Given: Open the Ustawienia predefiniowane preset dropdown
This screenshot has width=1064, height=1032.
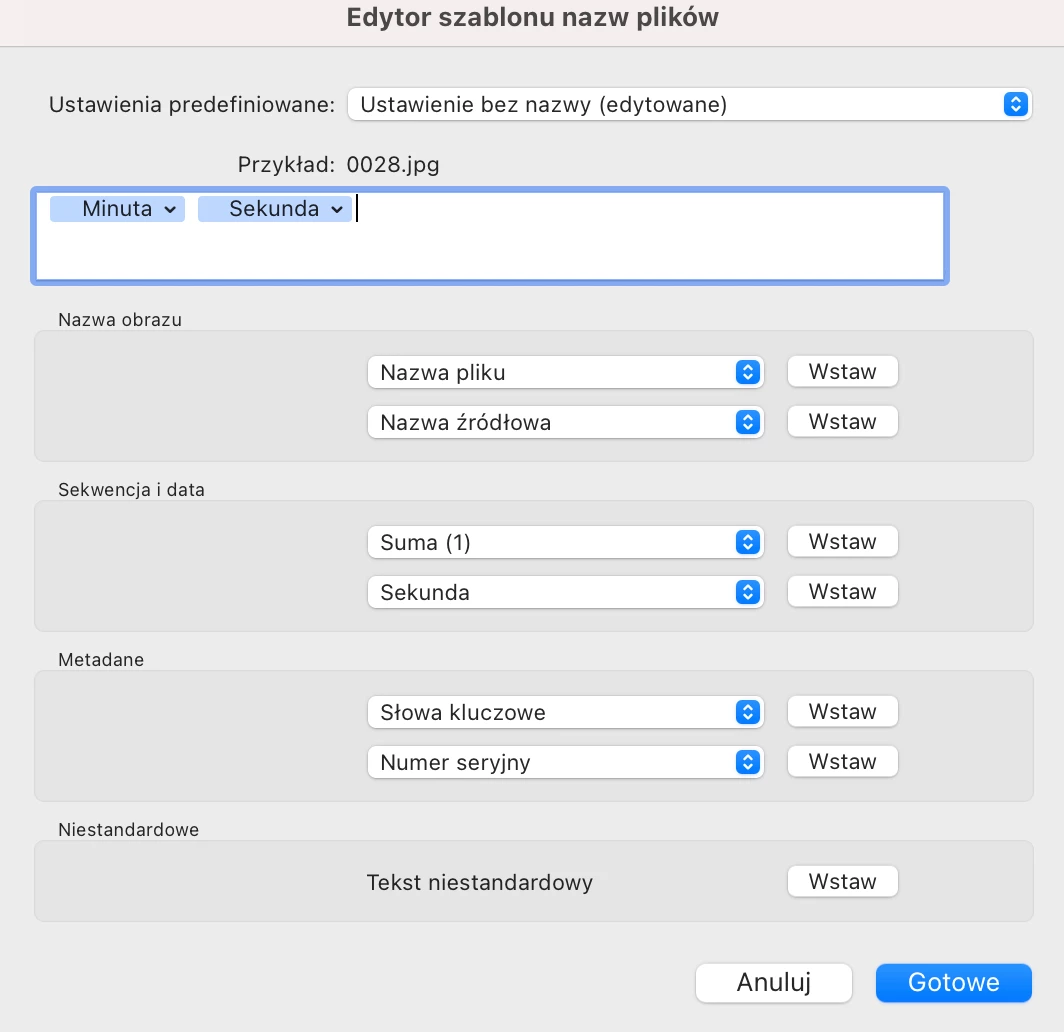Looking at the screenshot, I should (689, 104).
